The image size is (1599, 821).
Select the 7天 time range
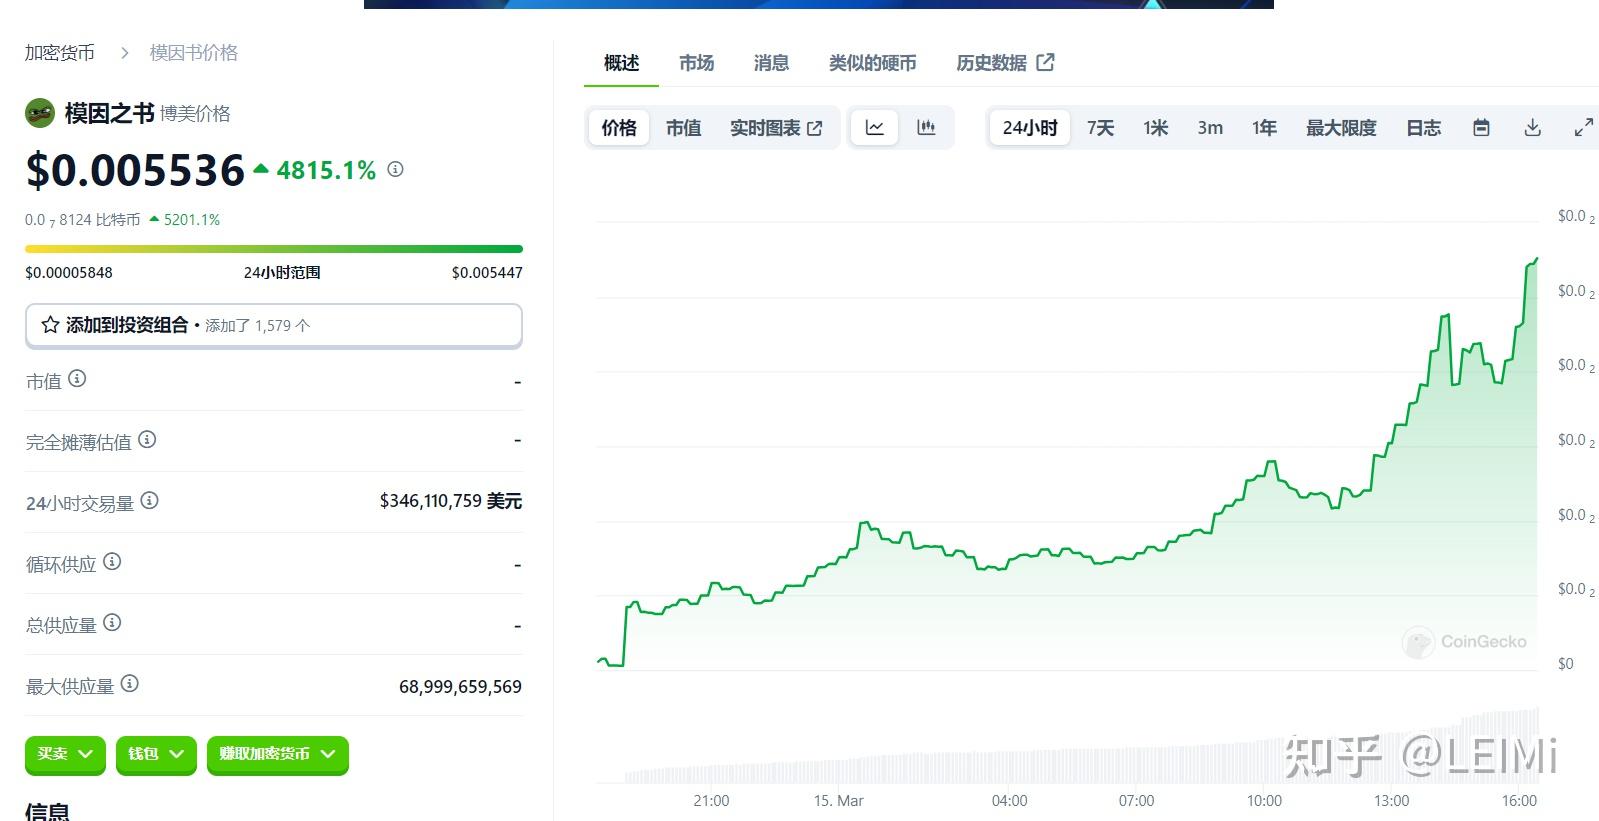[1101, 128]
